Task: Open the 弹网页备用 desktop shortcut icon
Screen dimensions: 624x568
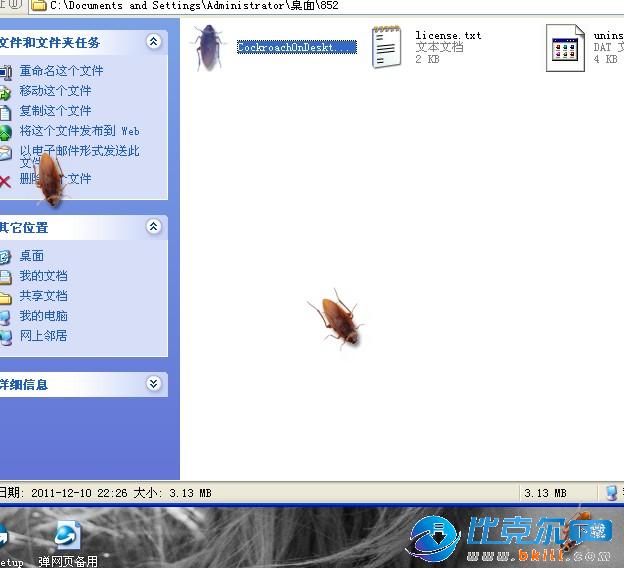Action: [x=68, y=537]
